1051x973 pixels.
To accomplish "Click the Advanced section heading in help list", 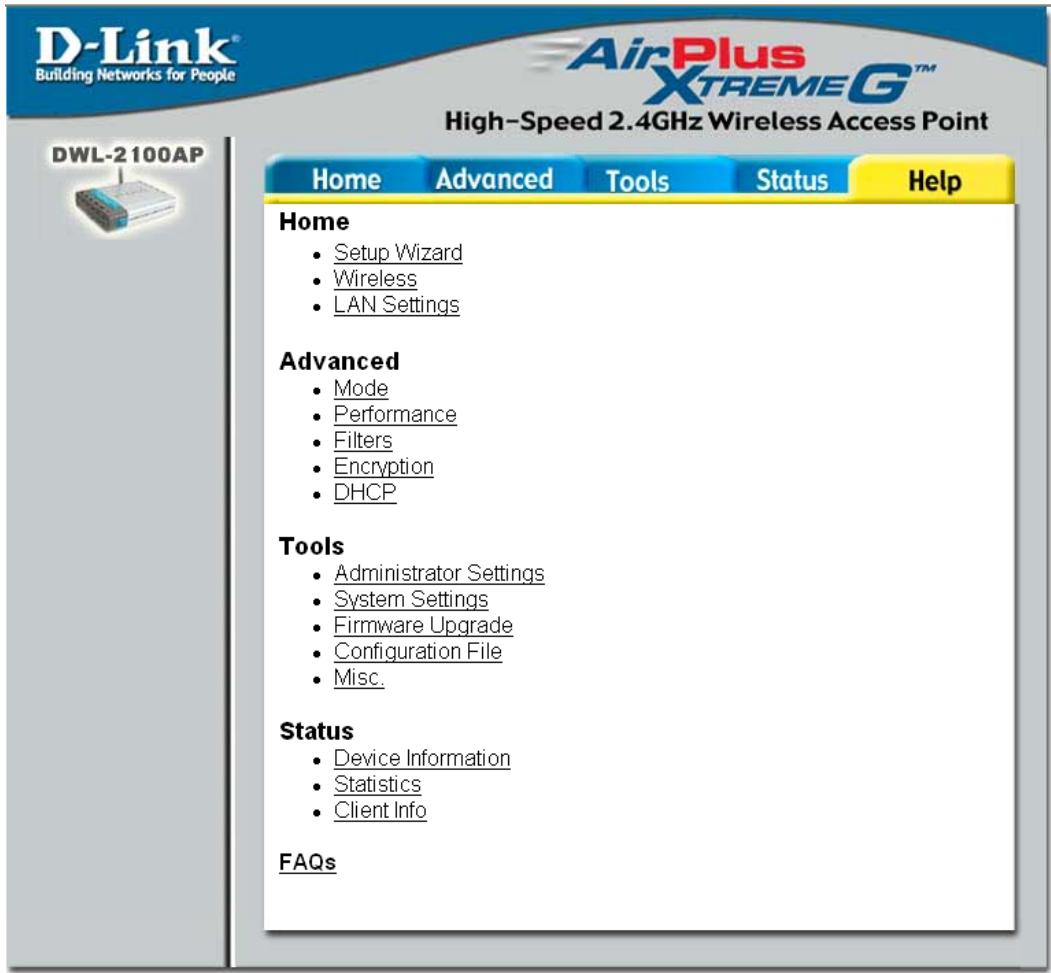I will [339, 361].
